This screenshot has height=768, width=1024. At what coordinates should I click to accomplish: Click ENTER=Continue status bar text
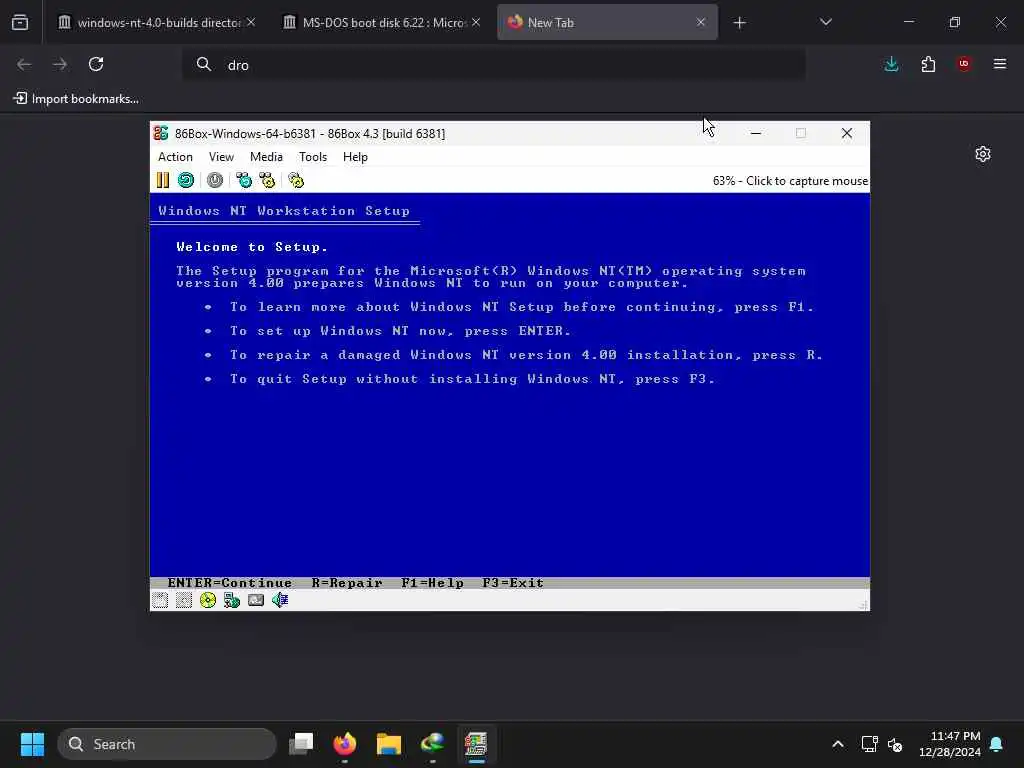230,583
